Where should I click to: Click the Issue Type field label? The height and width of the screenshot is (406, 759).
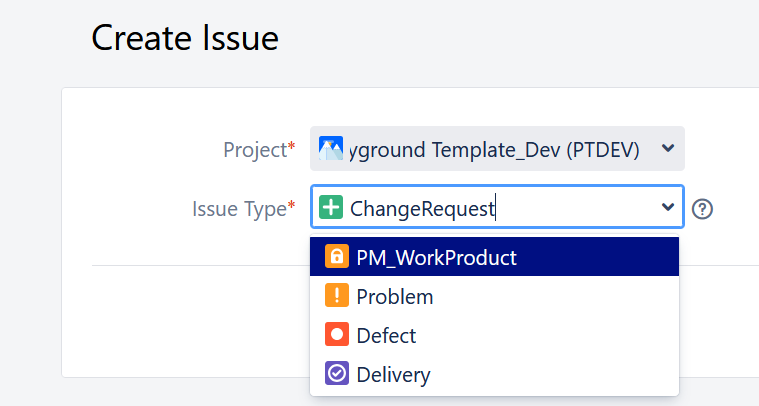click(239, 208)
